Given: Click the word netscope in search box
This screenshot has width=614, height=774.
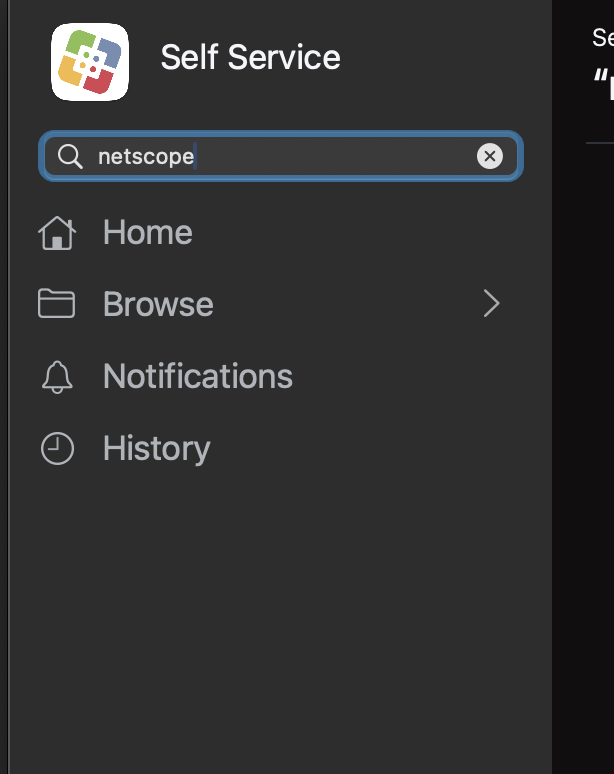Looking at the screenshot, I should pos(146,156).
